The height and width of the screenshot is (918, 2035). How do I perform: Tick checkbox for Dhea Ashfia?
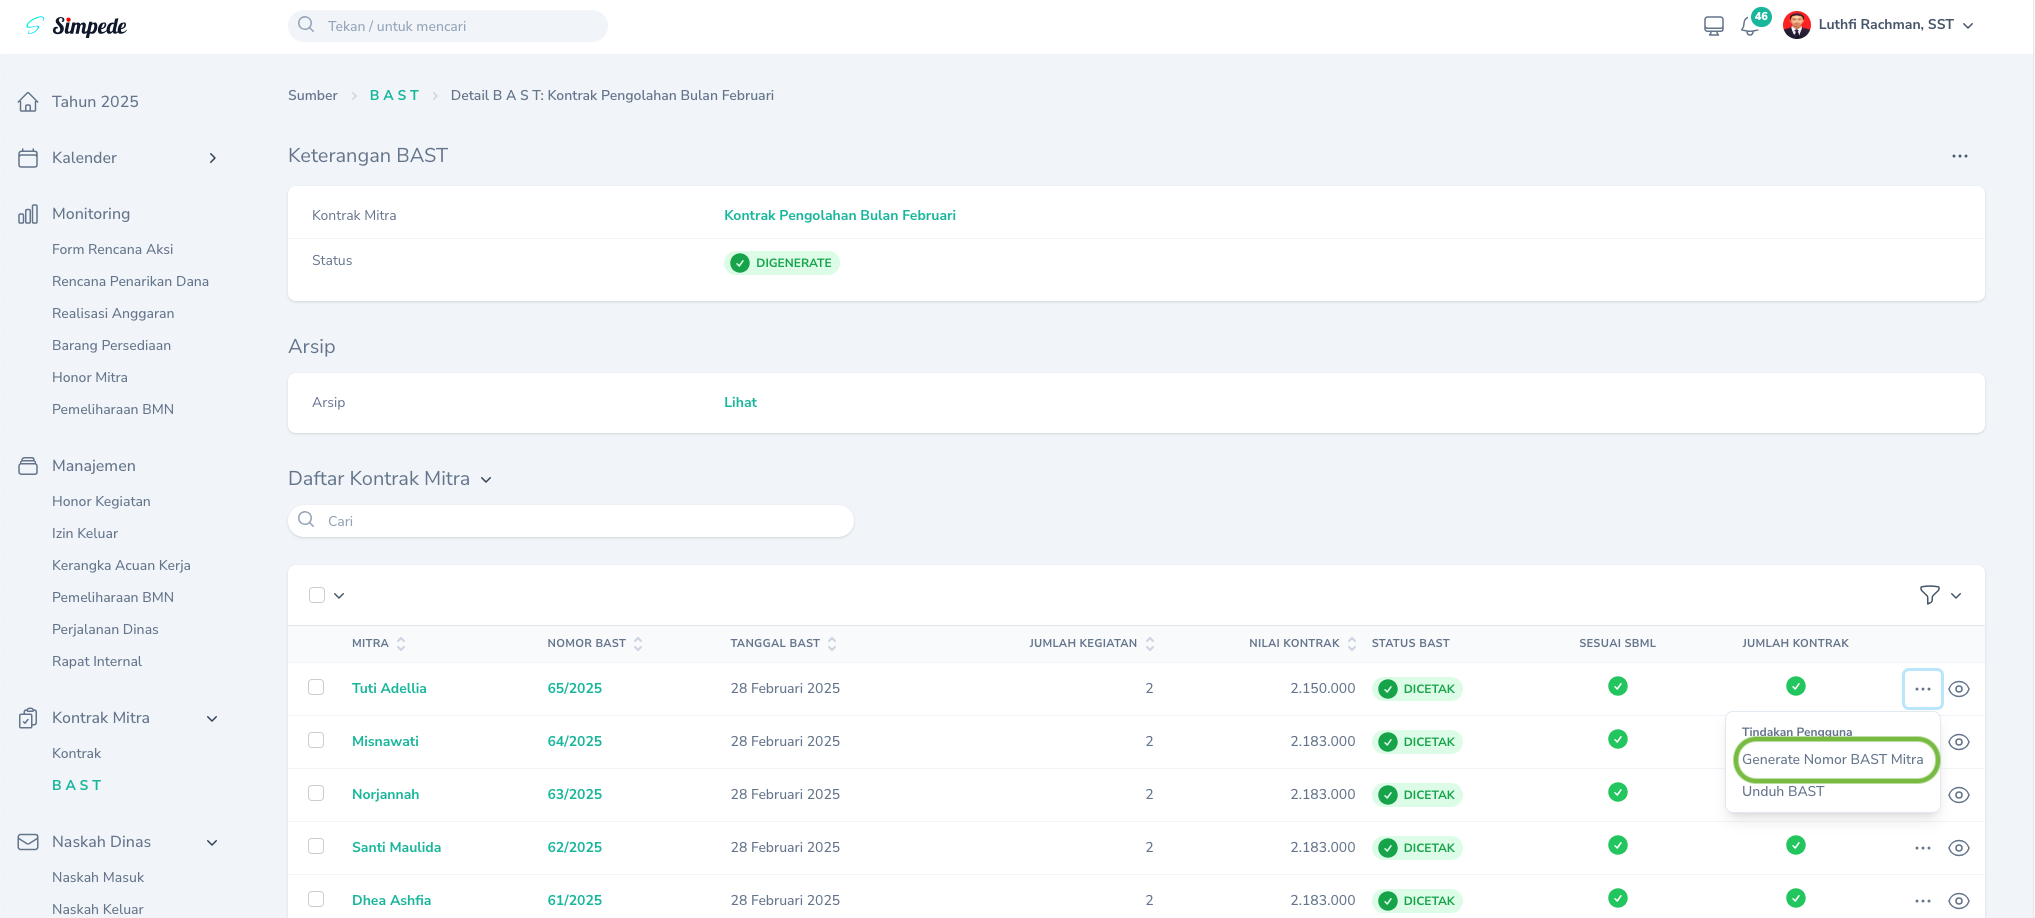(316, 899)
